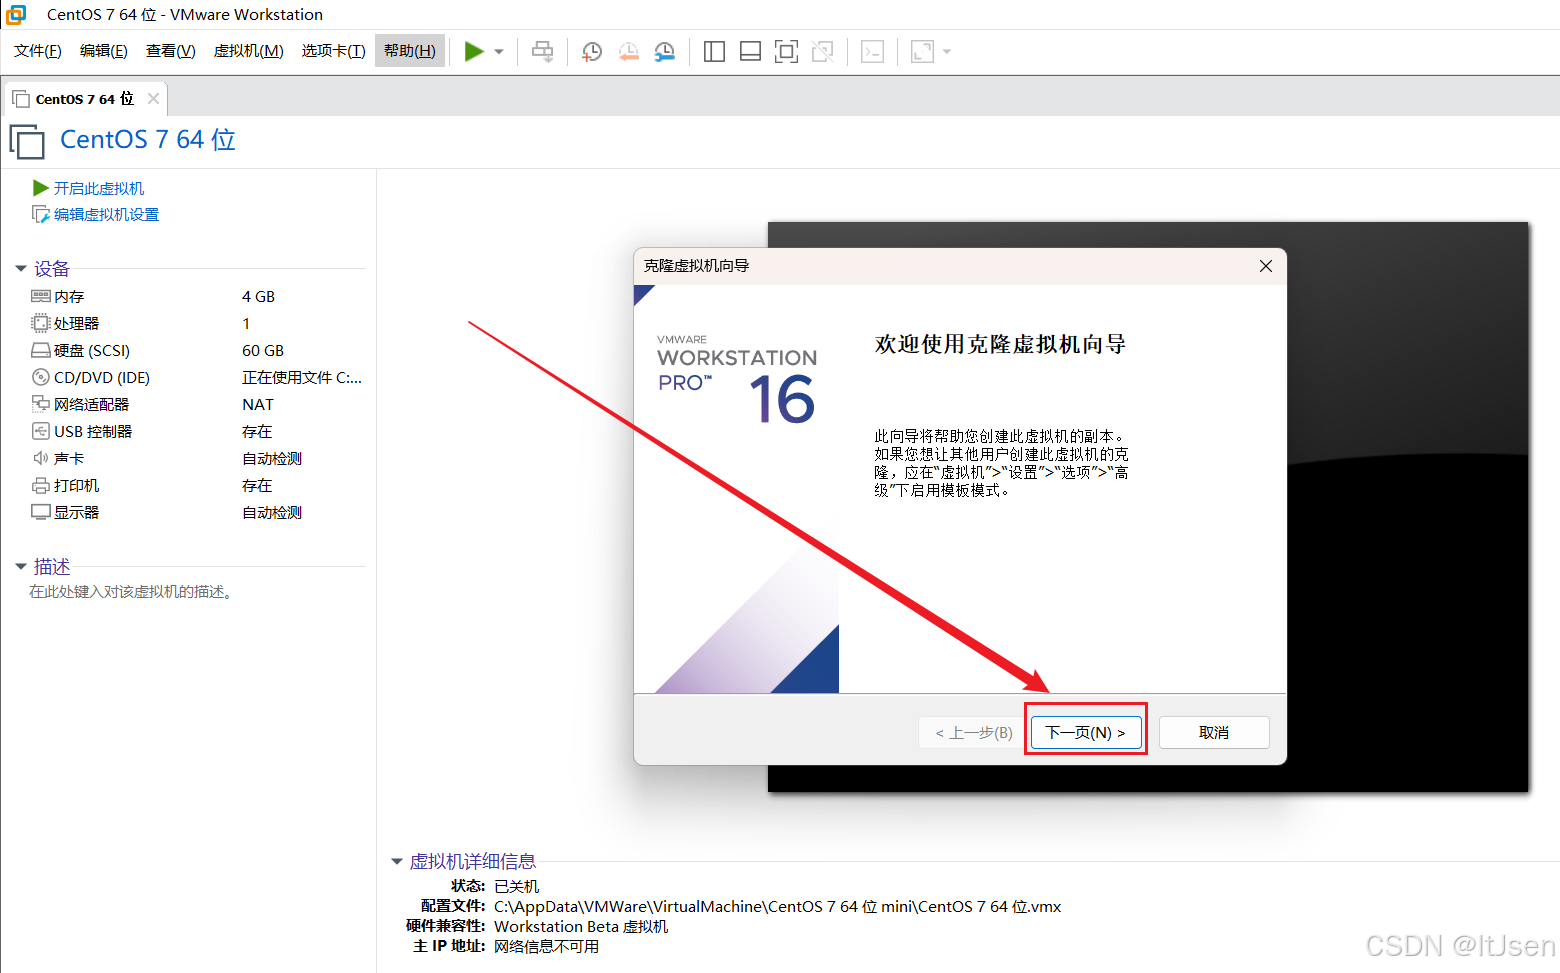Click the config file path text
The height and width of the screenshot is (973, 1560).
(x=777, y=906)
